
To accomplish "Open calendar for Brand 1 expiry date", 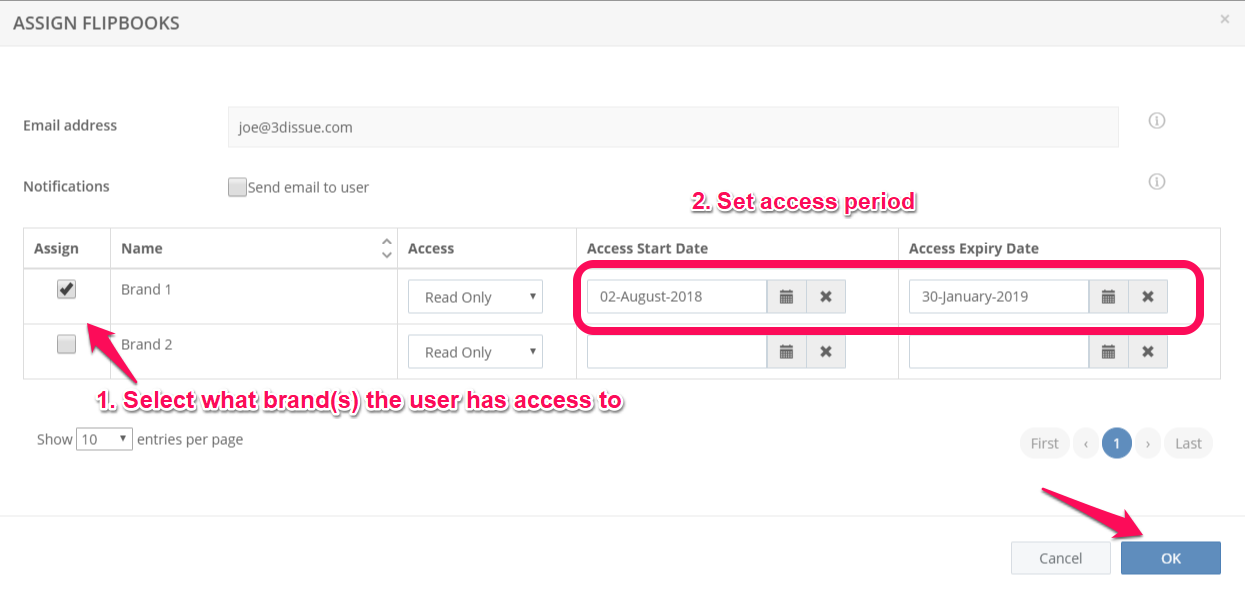I will click(1108, 297).
